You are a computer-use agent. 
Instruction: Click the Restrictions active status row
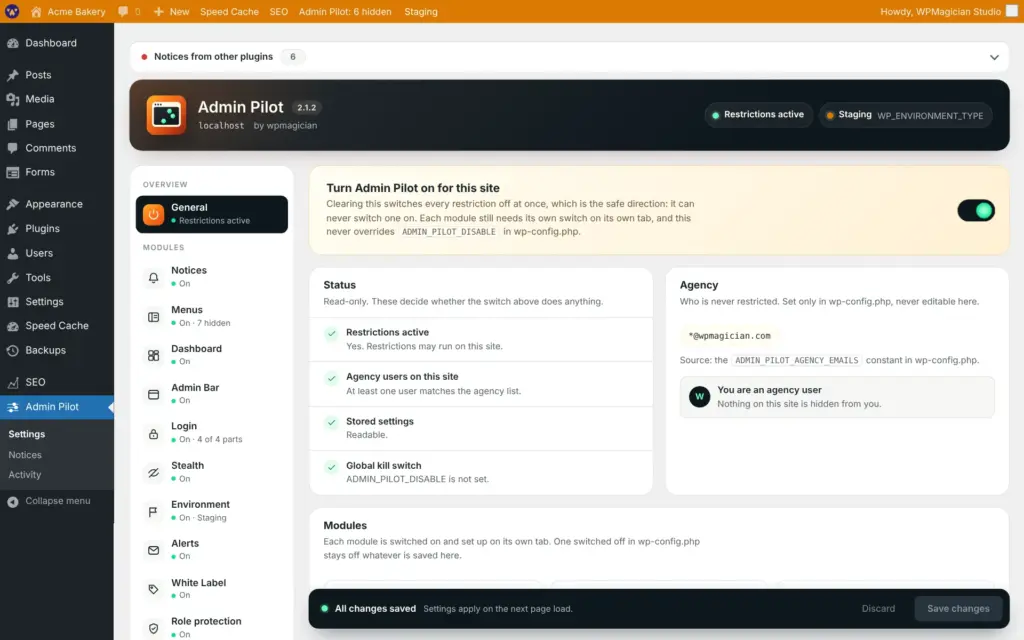481,340
